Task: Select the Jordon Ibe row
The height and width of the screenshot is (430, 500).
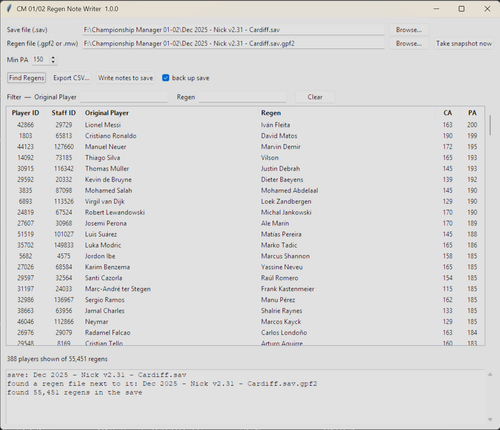Action: click(x=245, y=256)
